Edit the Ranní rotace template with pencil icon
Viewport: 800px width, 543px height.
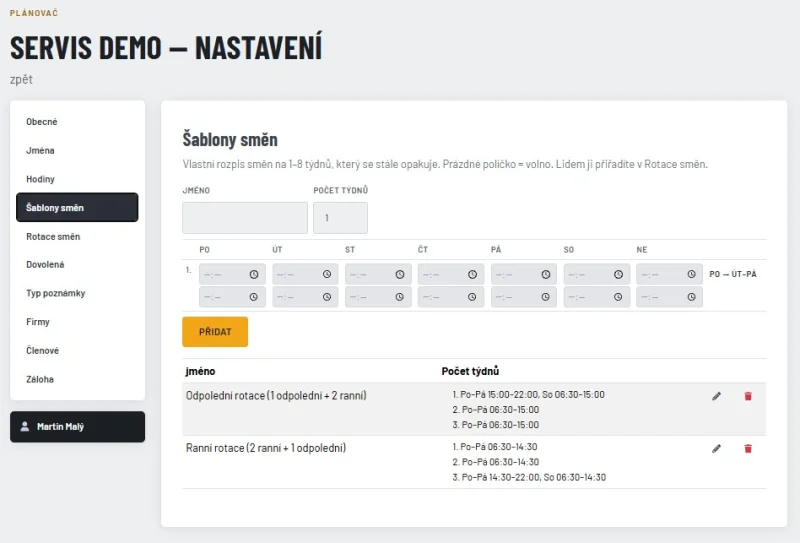pyautogui.click(x=716, y=449)
